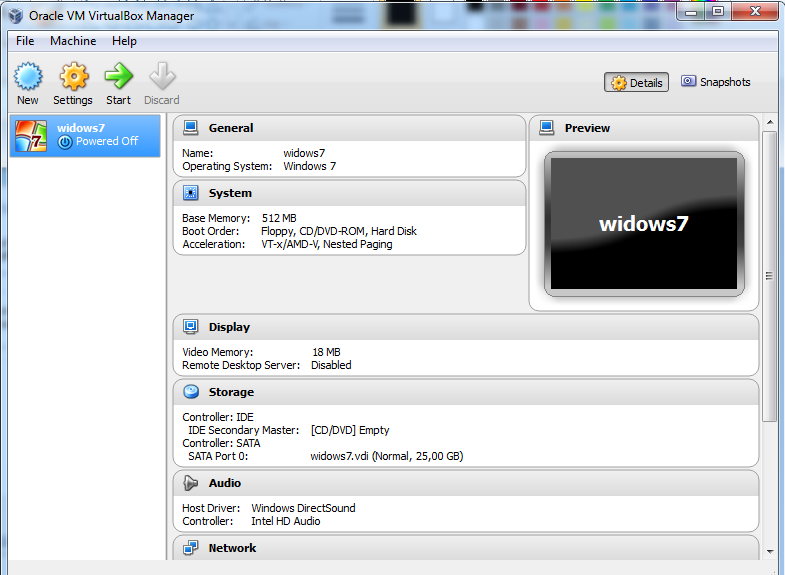Click the Operating System value Windows 7
Viewport: 785px width, 575px height.
(x=310, y=166)
